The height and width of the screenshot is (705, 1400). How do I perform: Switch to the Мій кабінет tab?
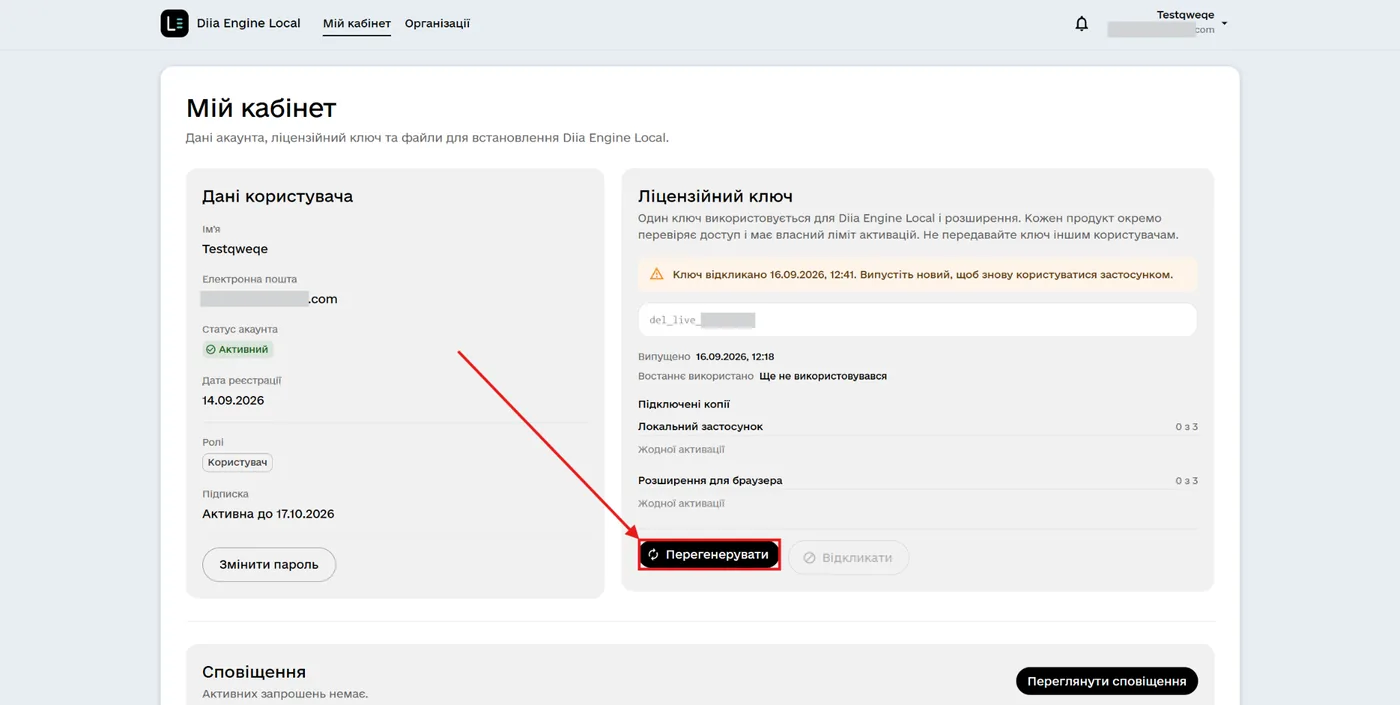click(357, 23)
